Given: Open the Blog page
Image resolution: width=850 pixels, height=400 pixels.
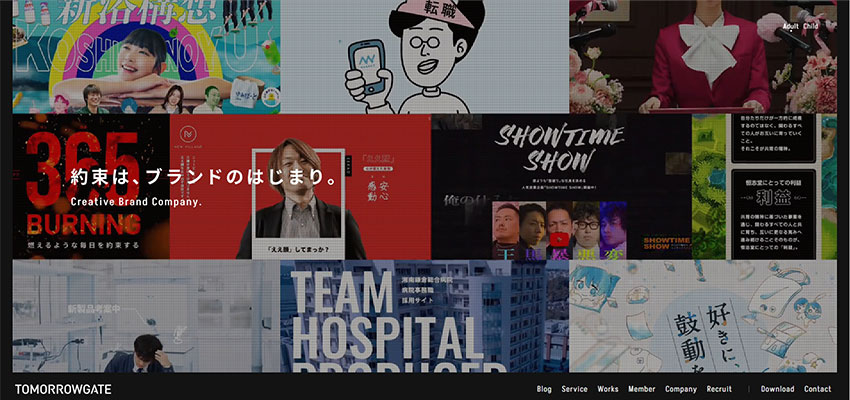Looking at the screenshot, I should [x=544, y=389].
